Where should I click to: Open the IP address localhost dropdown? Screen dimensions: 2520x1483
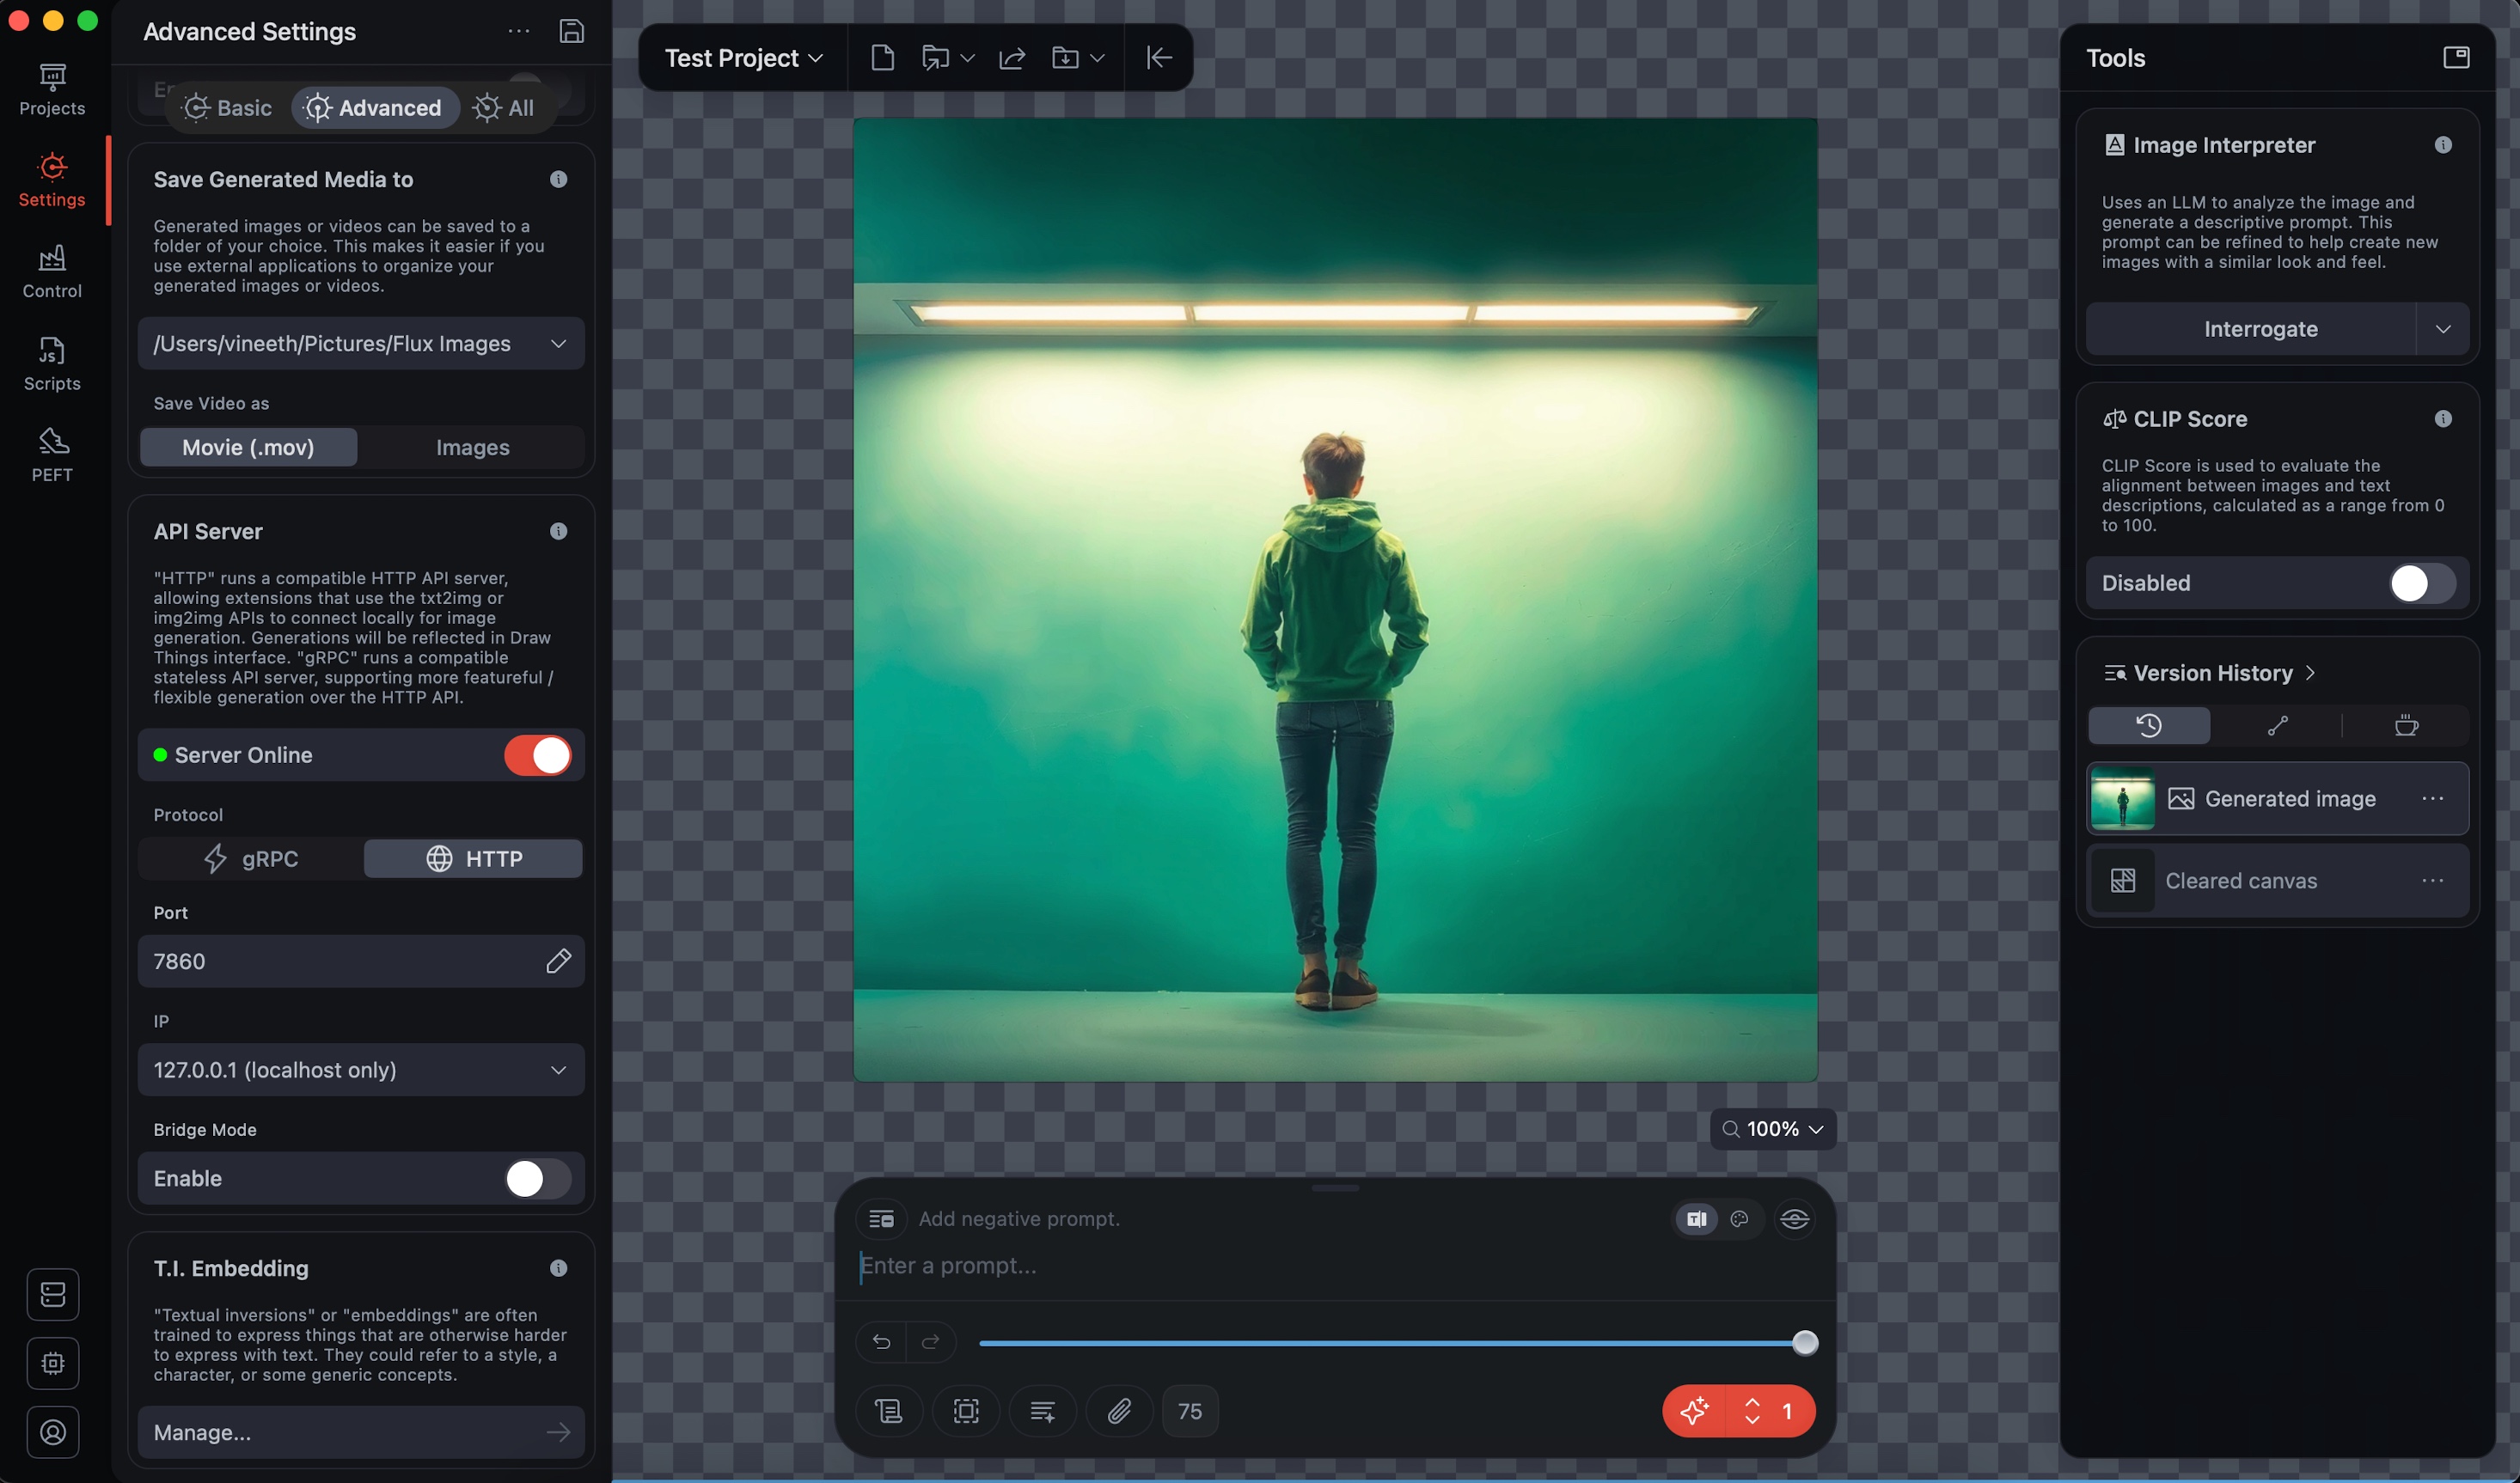360,1070
